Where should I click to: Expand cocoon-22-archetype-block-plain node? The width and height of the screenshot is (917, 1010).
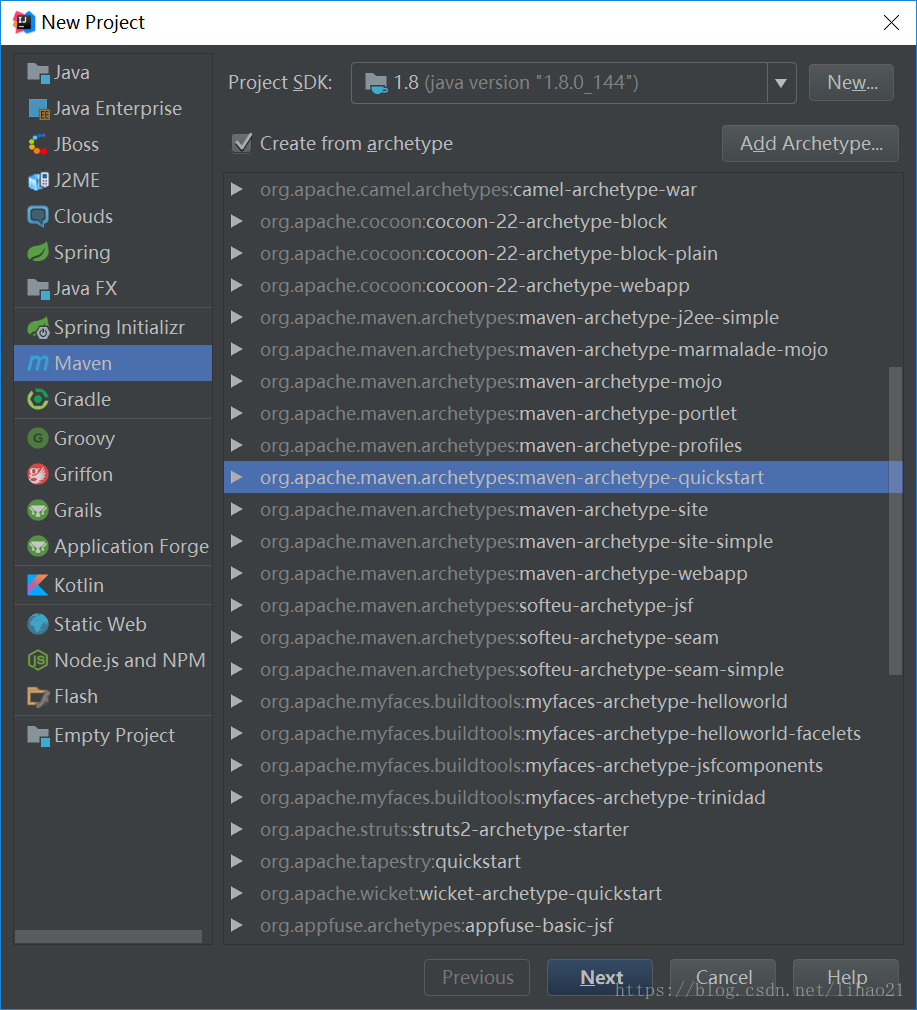[237, 253]
